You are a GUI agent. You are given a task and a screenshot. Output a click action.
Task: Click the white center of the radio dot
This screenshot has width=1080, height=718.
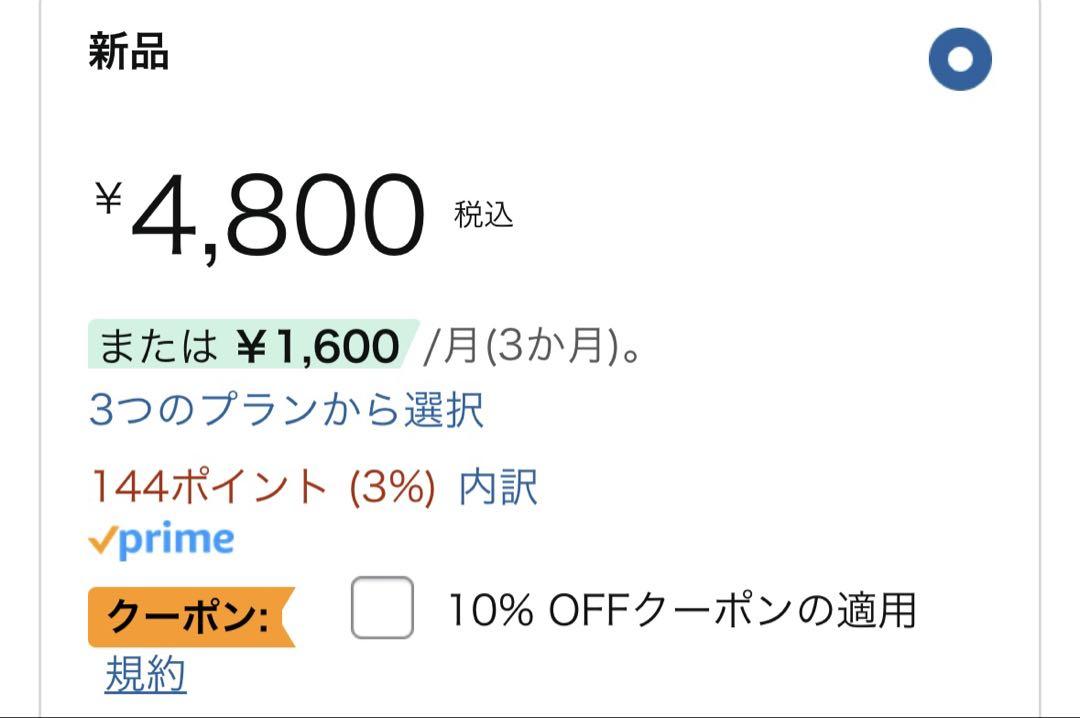coord(959,59)
